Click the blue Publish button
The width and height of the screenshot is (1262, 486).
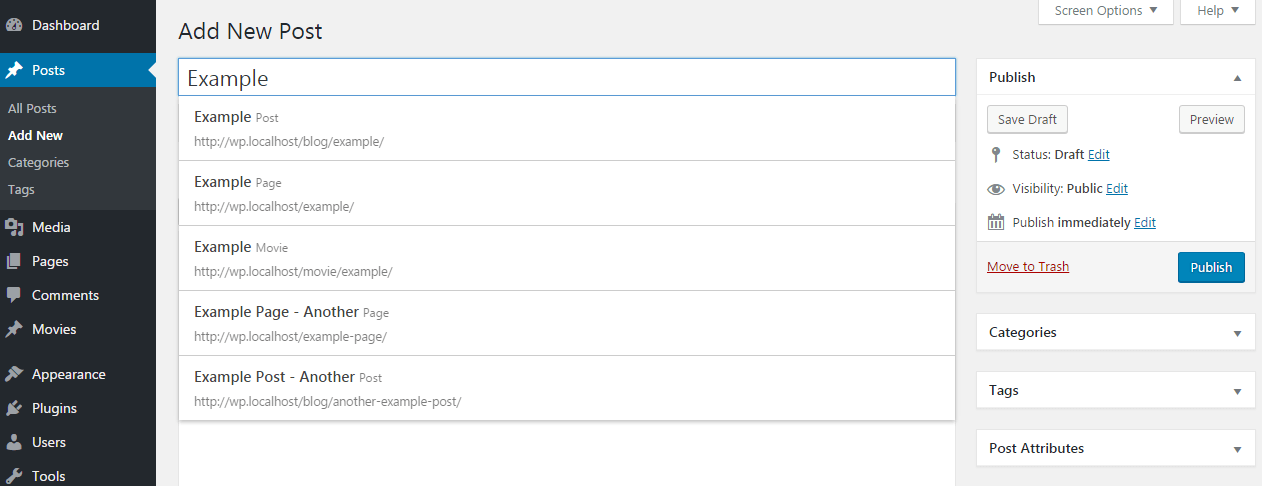point(1211,267)
